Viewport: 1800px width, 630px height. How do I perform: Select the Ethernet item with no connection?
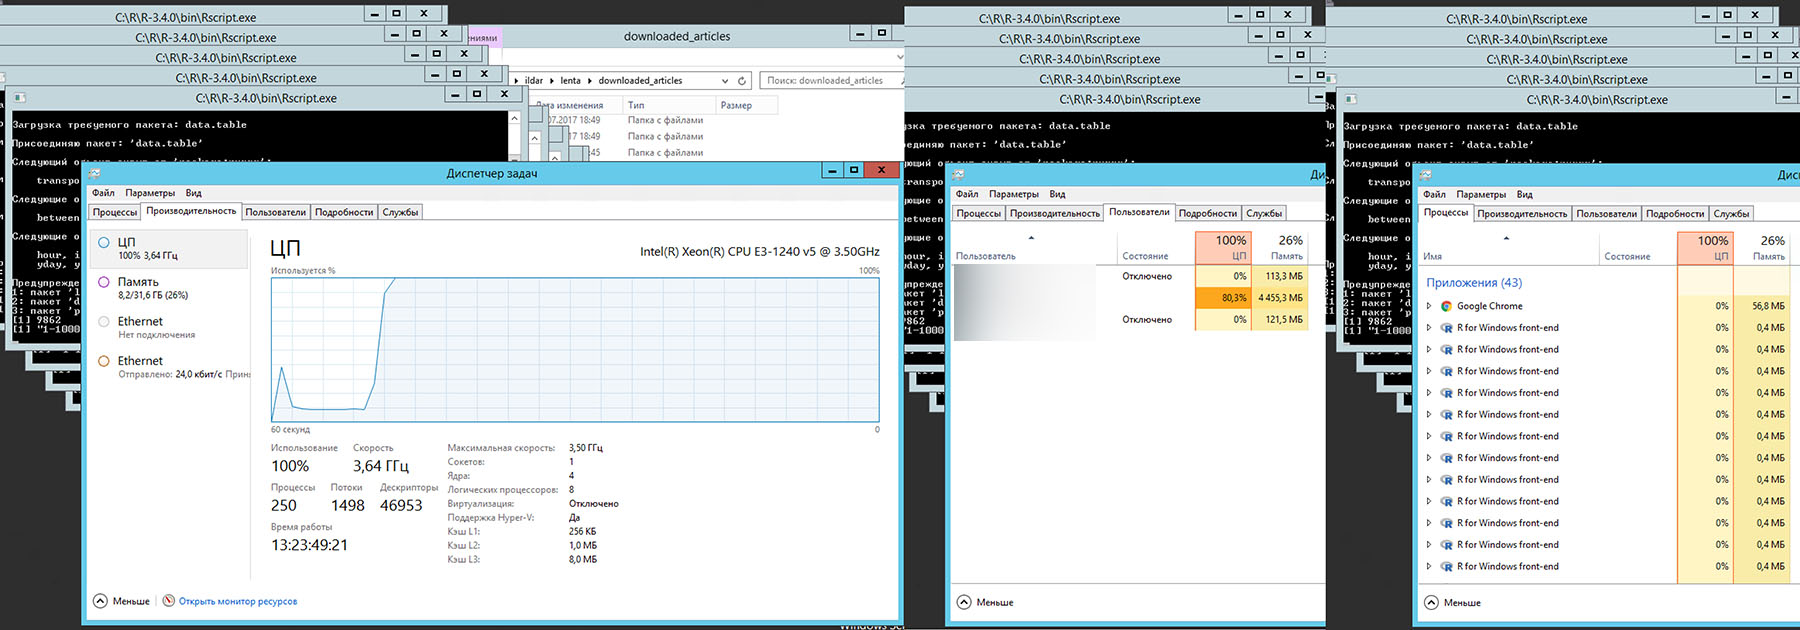[x=168, y=327]
